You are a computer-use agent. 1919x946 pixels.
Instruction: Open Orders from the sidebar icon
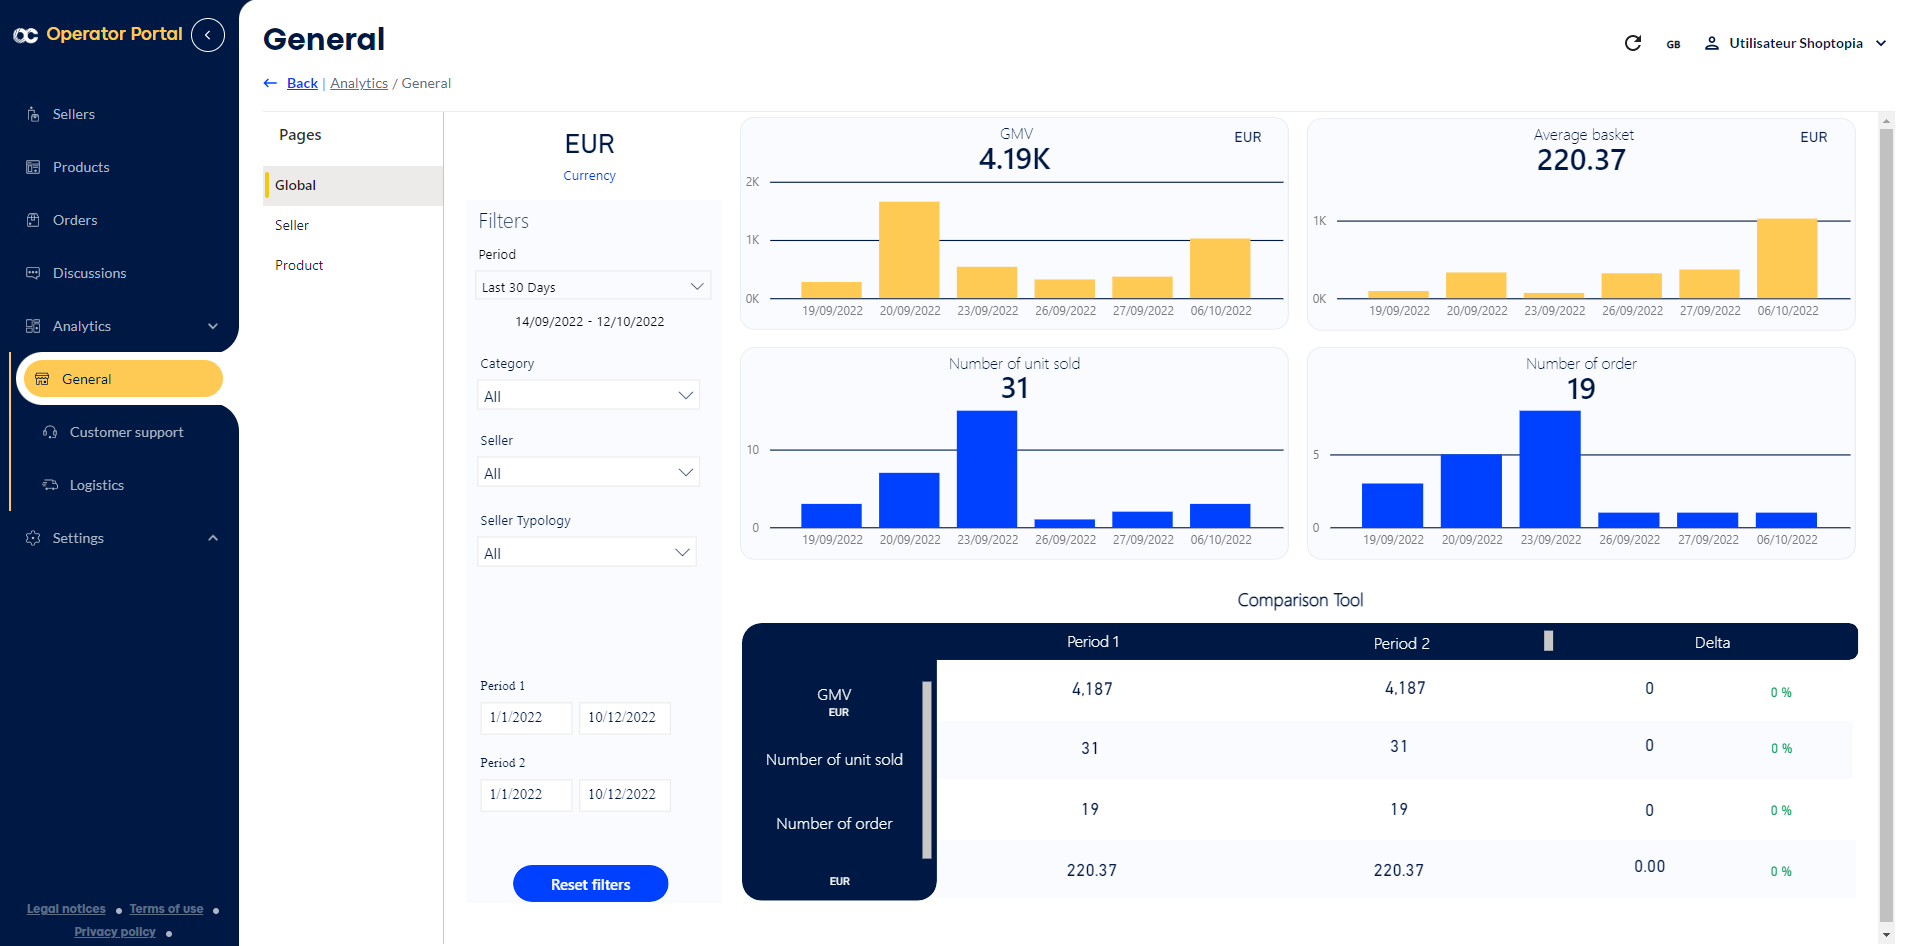point(33,219)
